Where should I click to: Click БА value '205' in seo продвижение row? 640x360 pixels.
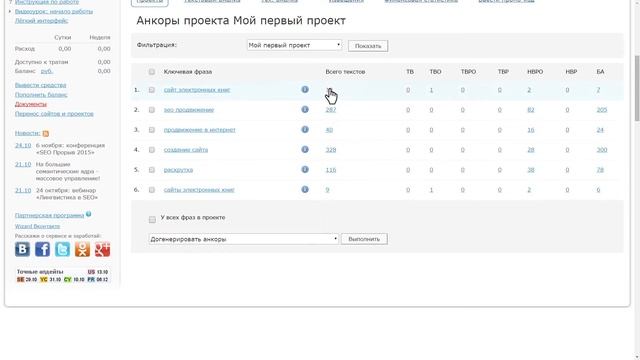602,110
